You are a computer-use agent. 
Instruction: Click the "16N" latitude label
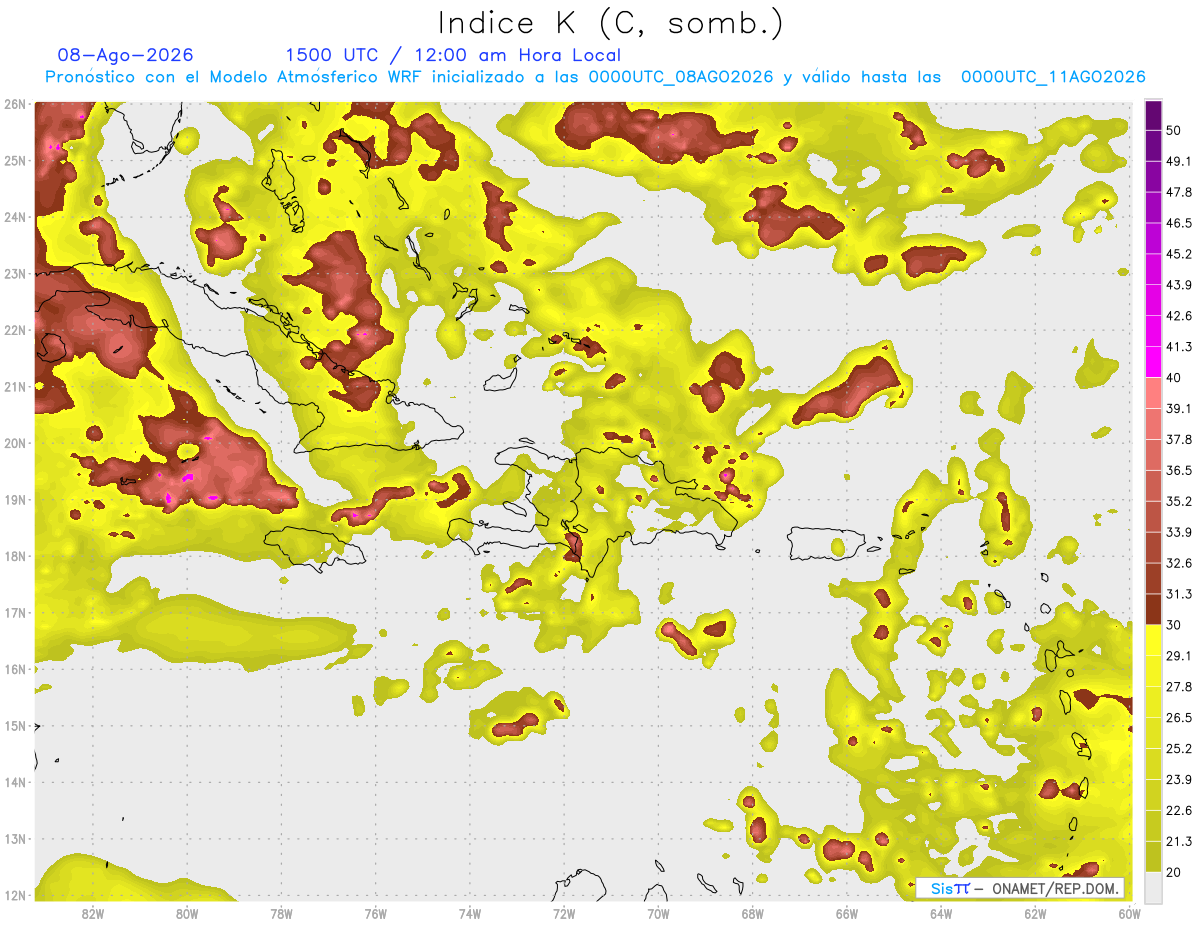click(14, 669)
